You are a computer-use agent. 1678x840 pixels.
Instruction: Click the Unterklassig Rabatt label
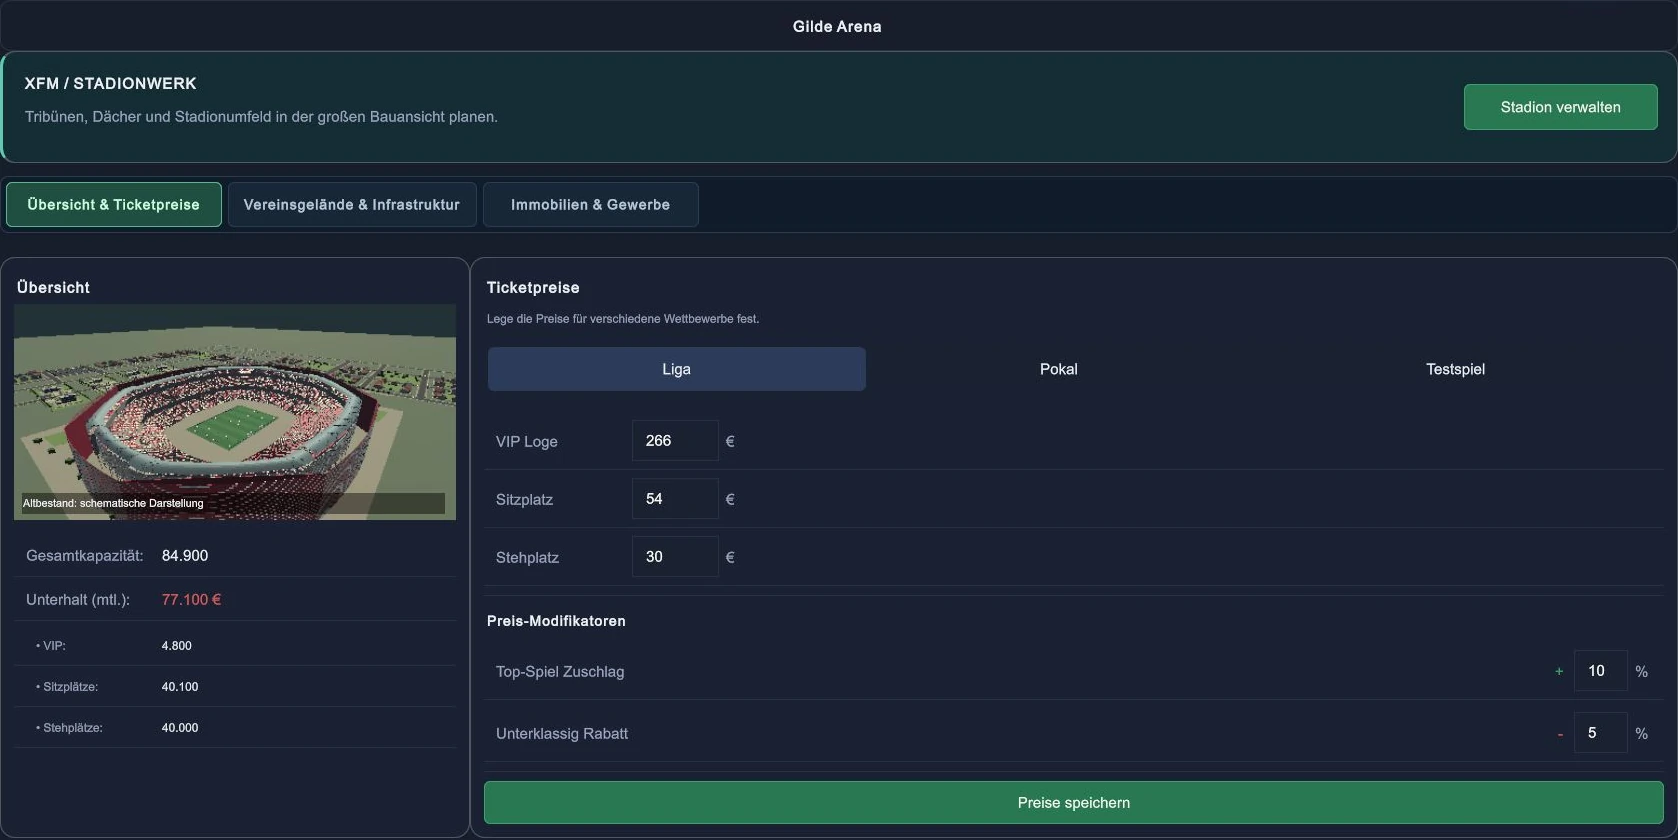click(562, 734)
